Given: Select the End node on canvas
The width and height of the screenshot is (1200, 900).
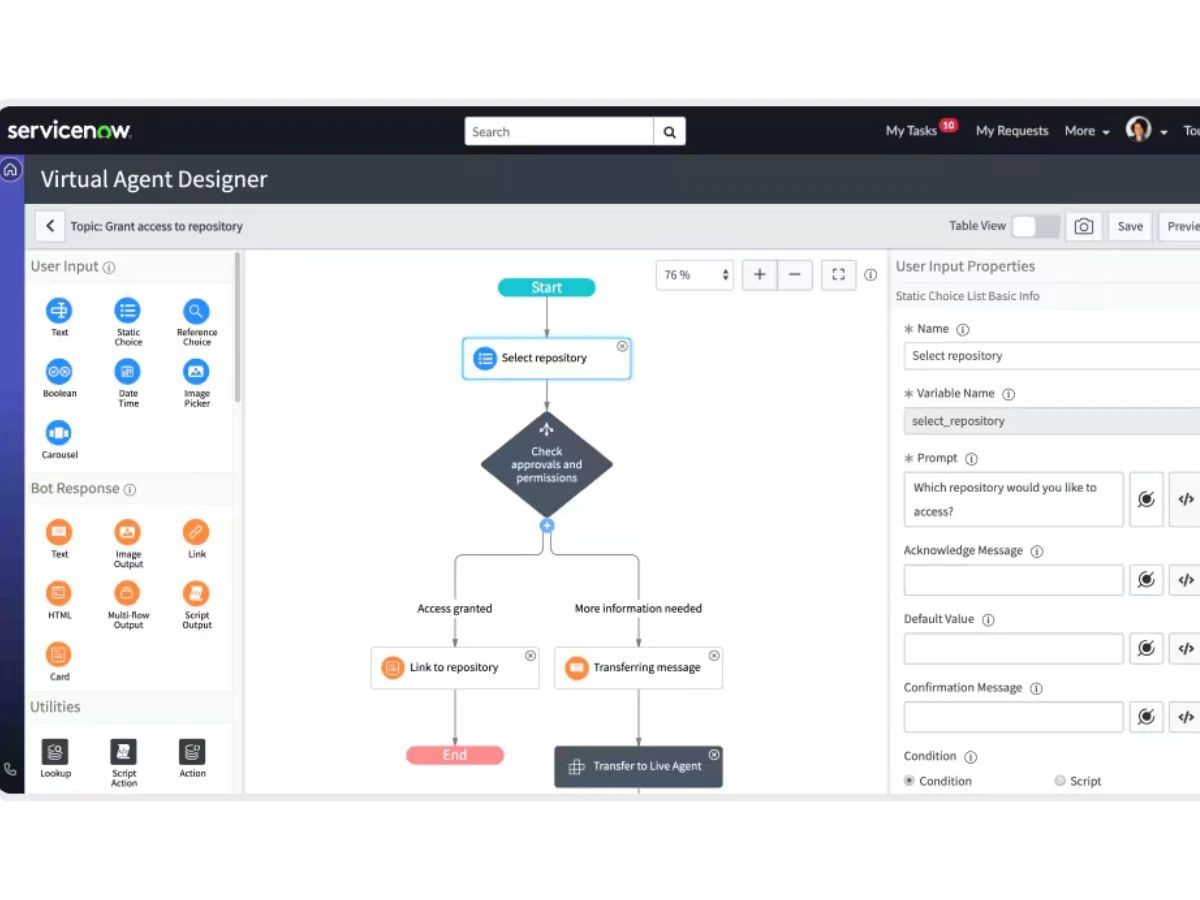Looking at the screenshot, I should pos(455,755).
